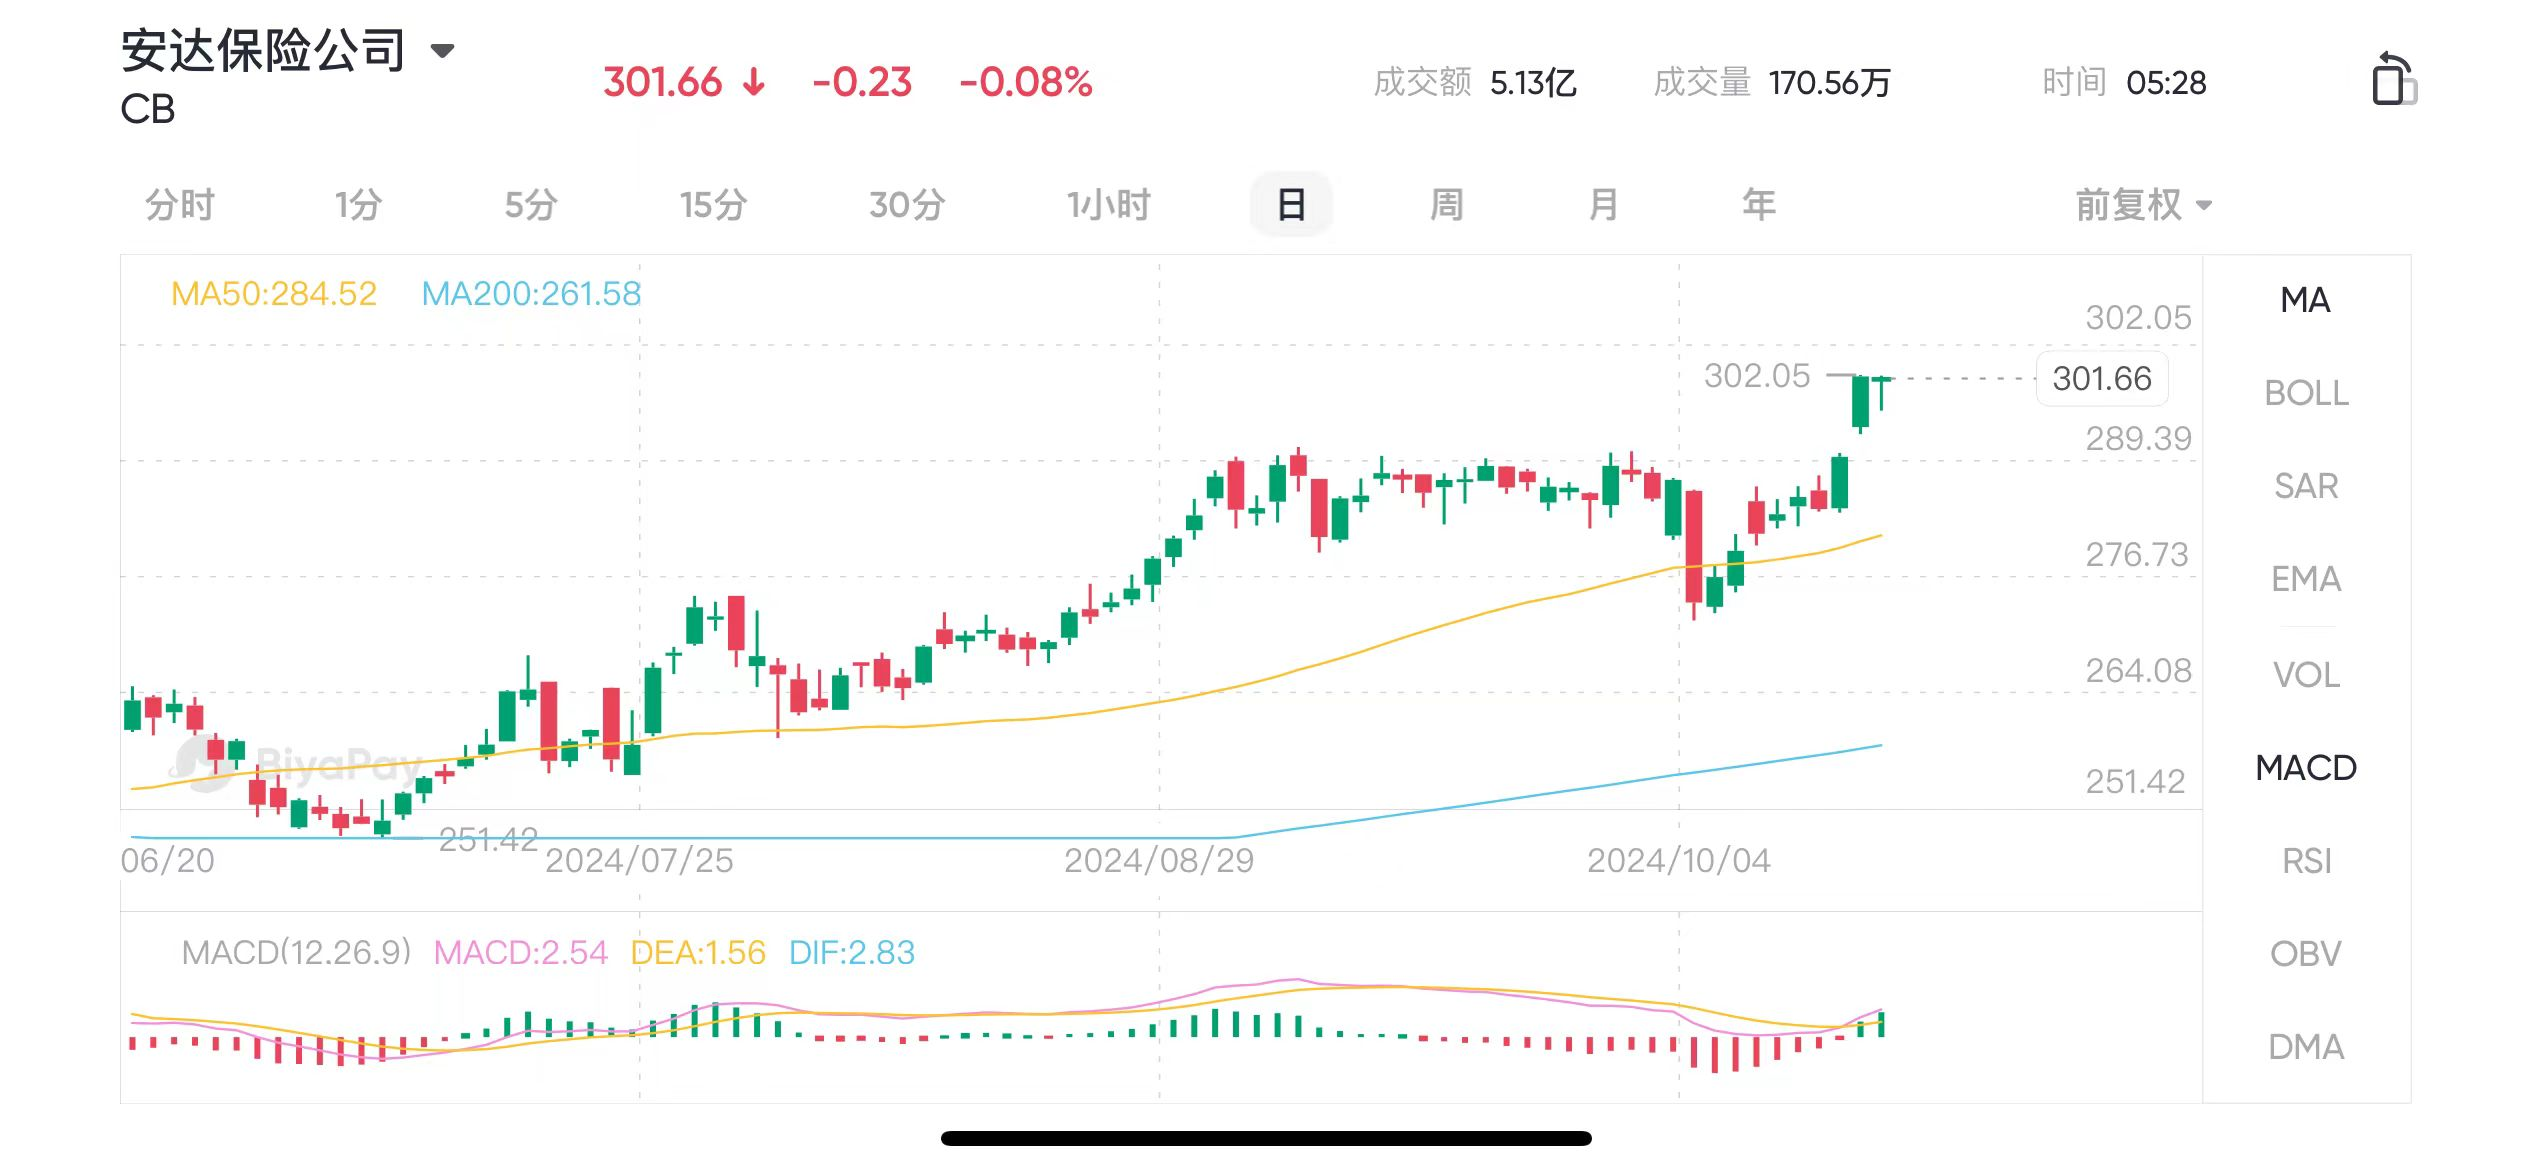Show the MACD sub-indicator
Image resolution: width=2532 pixels, height=1170 pixels.
click(x=2306, y=768)
